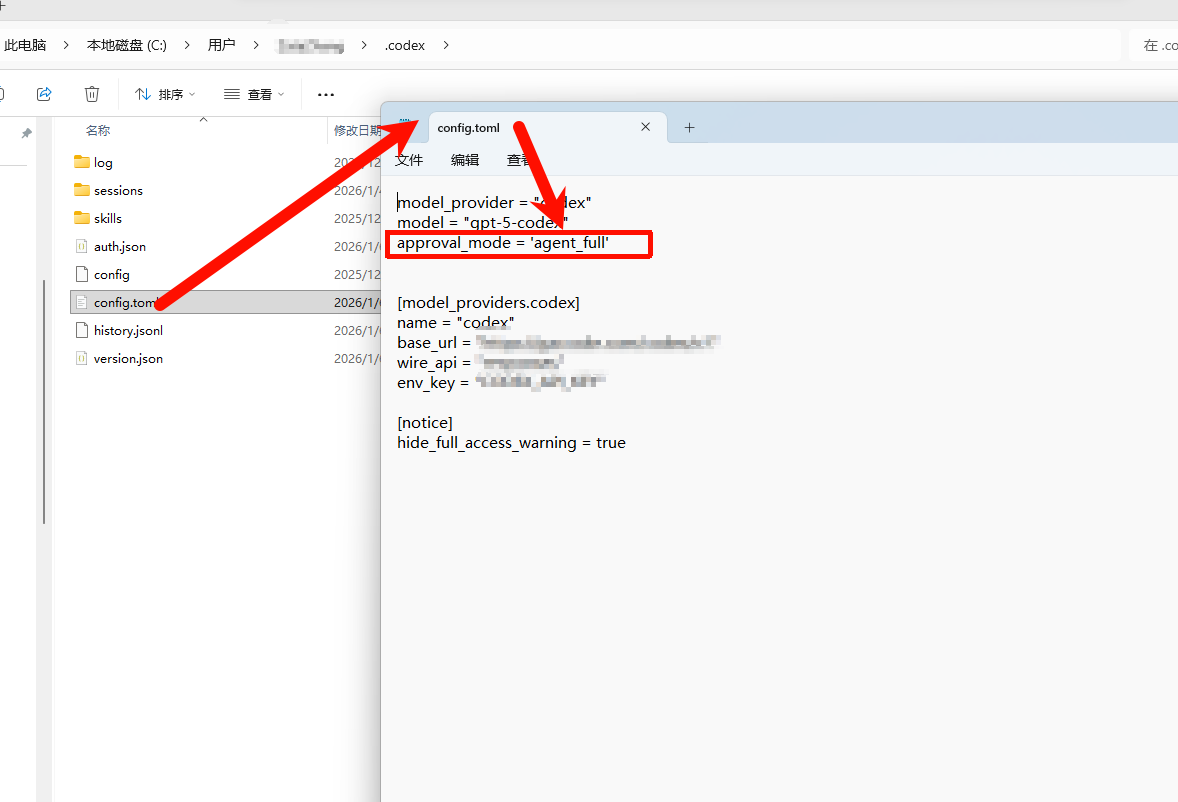Close the config.toml Notepad tab
The image size is (1178, 802).
[645, 127]
